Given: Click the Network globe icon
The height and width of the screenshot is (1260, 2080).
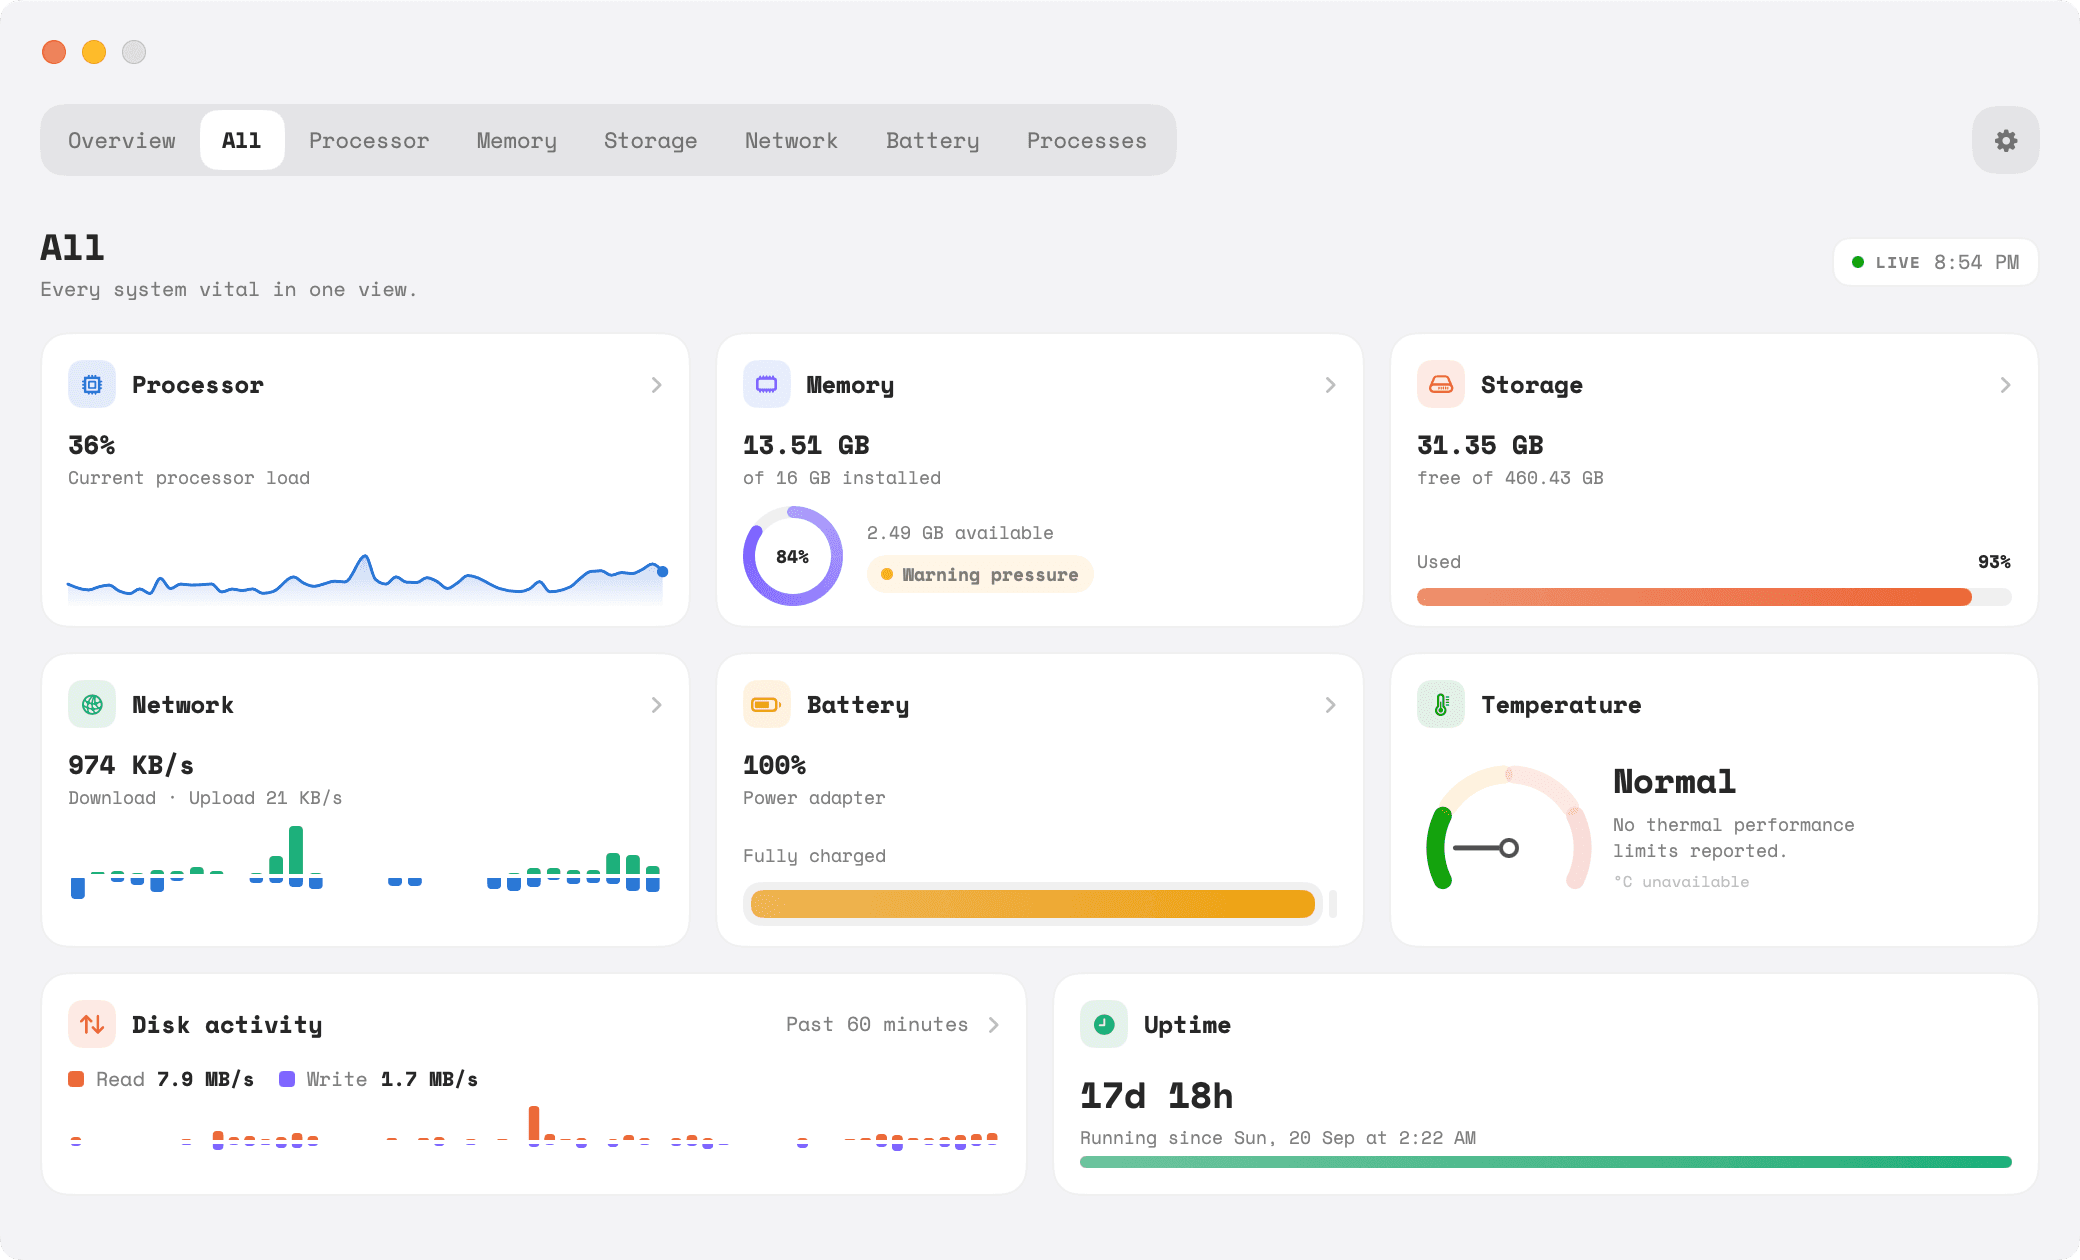Looking at the screenshot, I should pyautogui.click(x=92, y=705).
